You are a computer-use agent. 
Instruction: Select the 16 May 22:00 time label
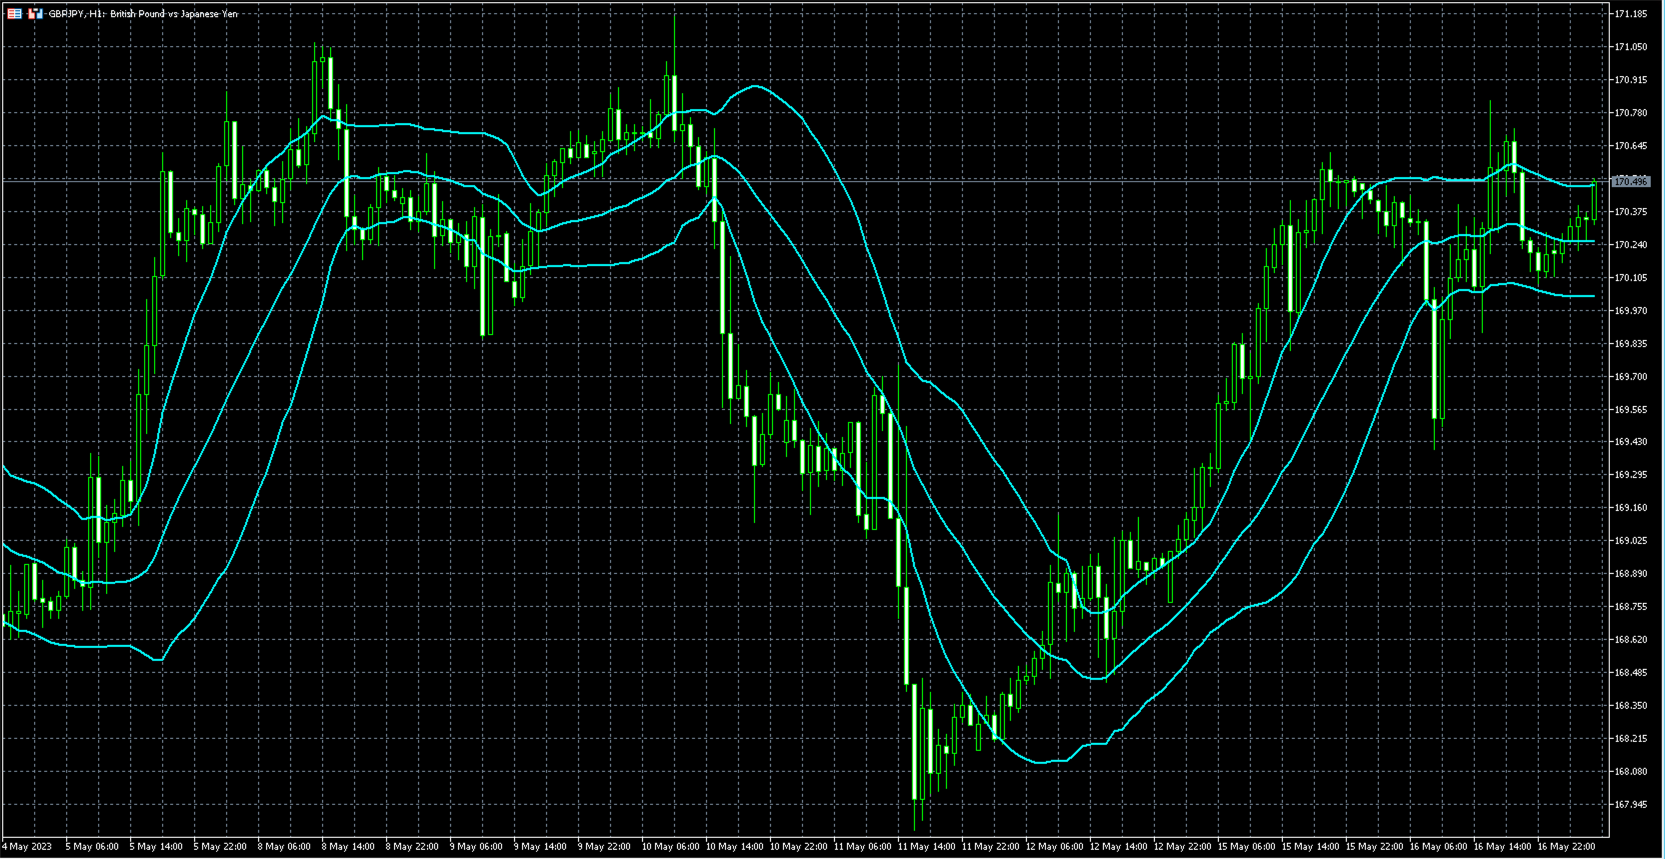(1567, 847)
